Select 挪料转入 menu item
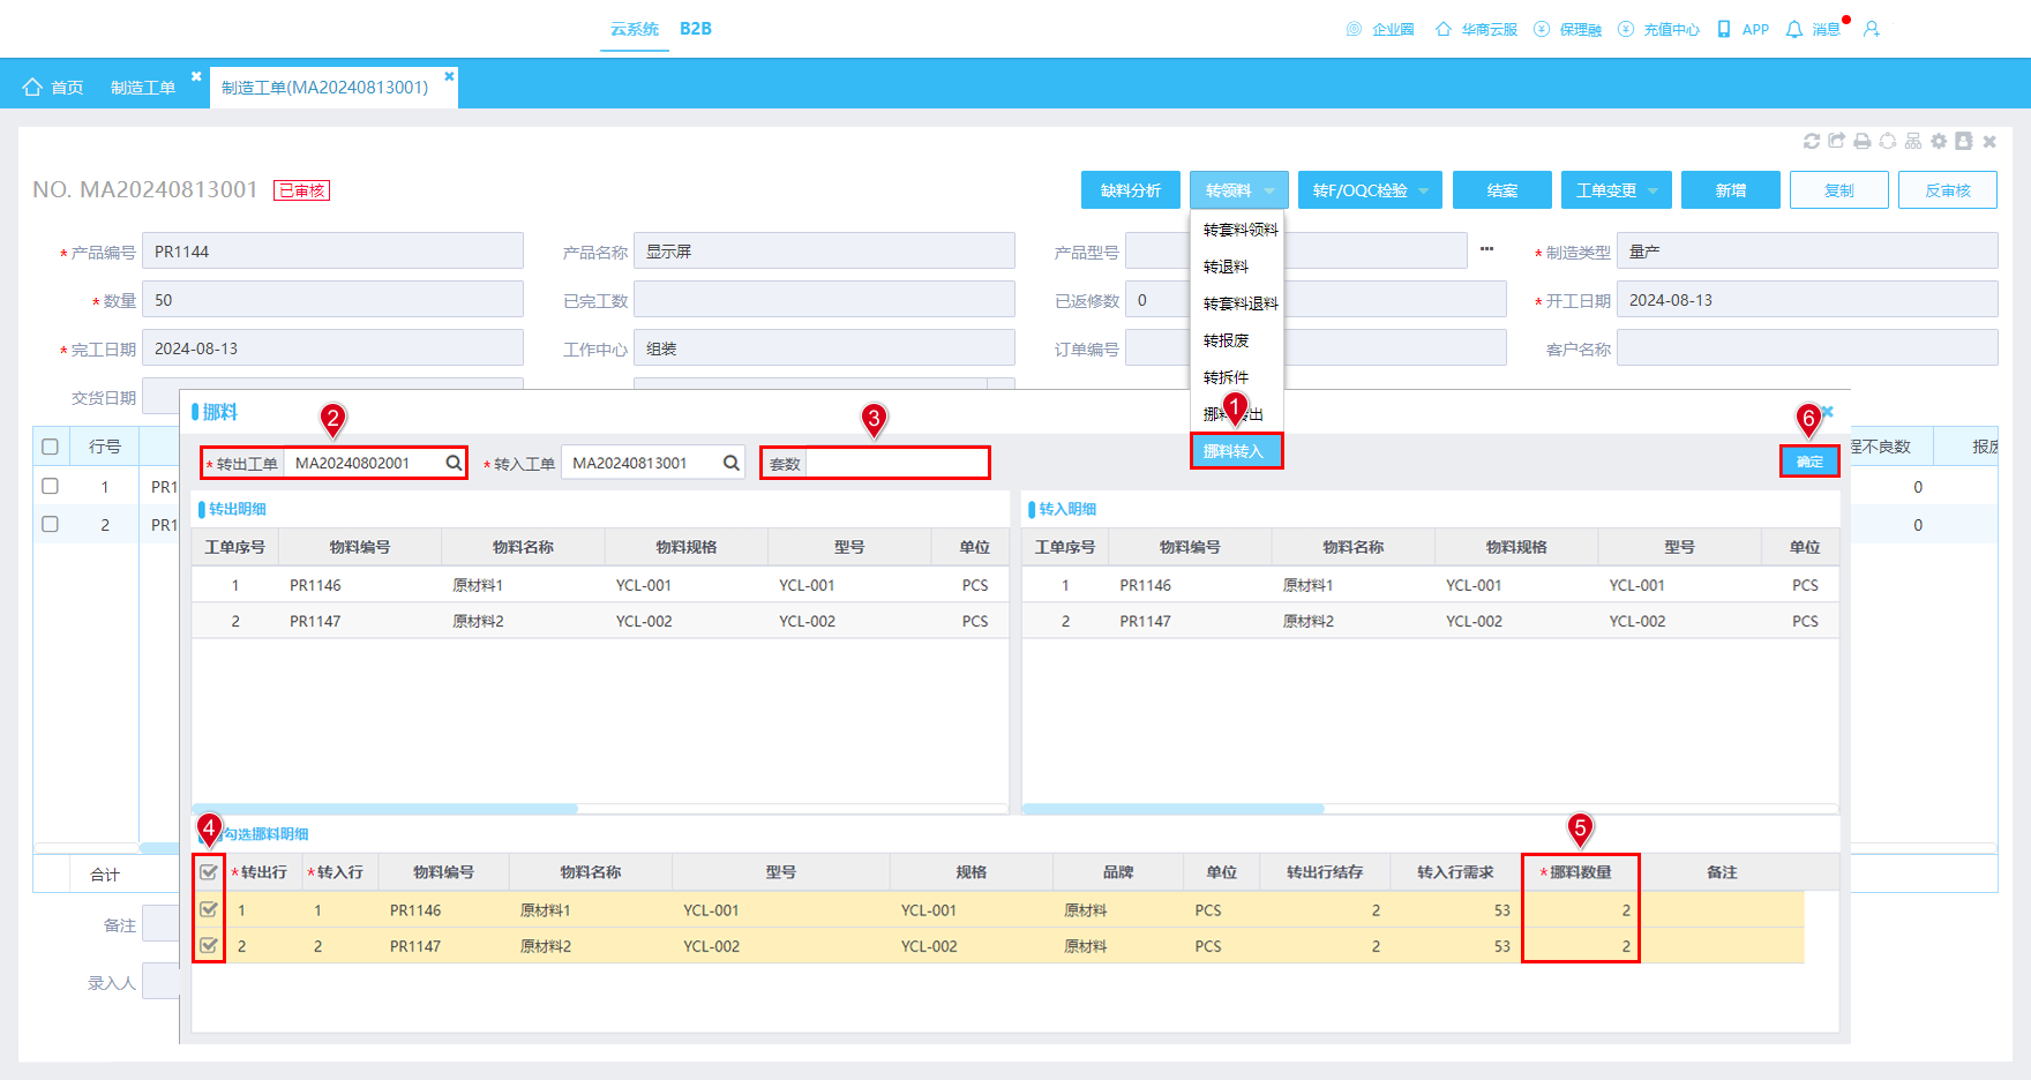The height and width of the screenshot is (1080, 2031). pyautogui.click(x=1236, y=451)
